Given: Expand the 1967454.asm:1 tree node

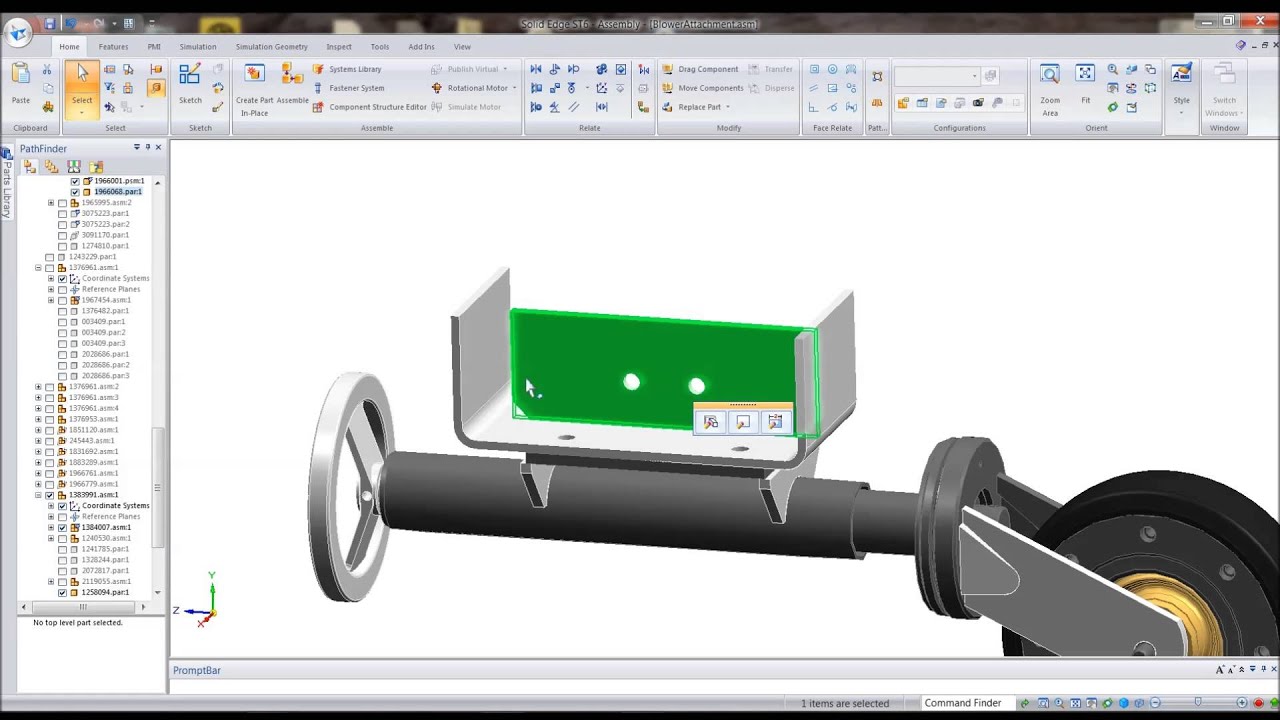Looking at the screenshot, I should coord(51,300).
